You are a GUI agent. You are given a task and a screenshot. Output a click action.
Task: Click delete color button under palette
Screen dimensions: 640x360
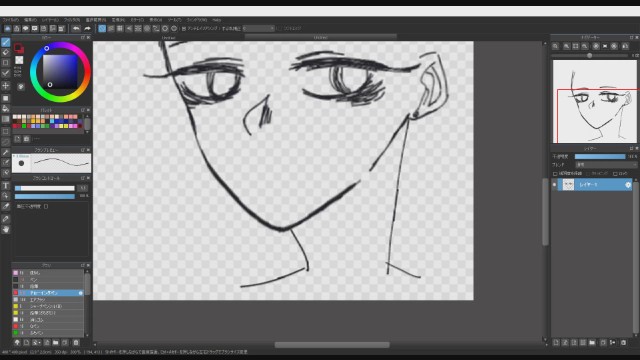(27, 139)
